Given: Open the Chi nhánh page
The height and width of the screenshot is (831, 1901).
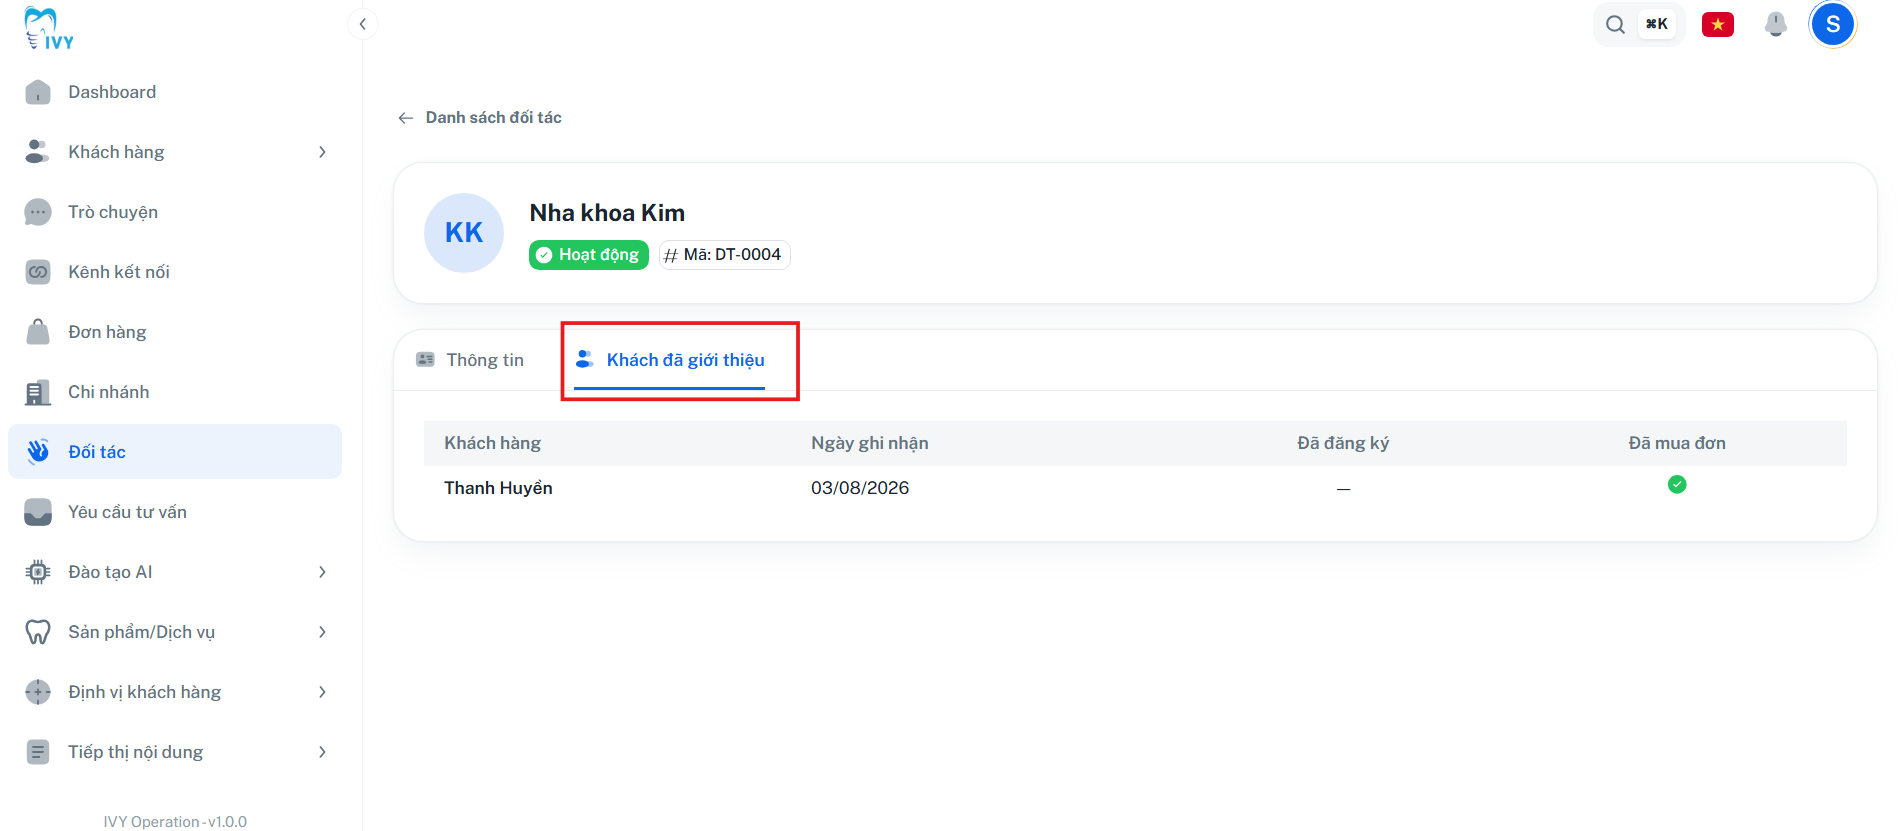Looking at the screenshot, I should point(175,392).
